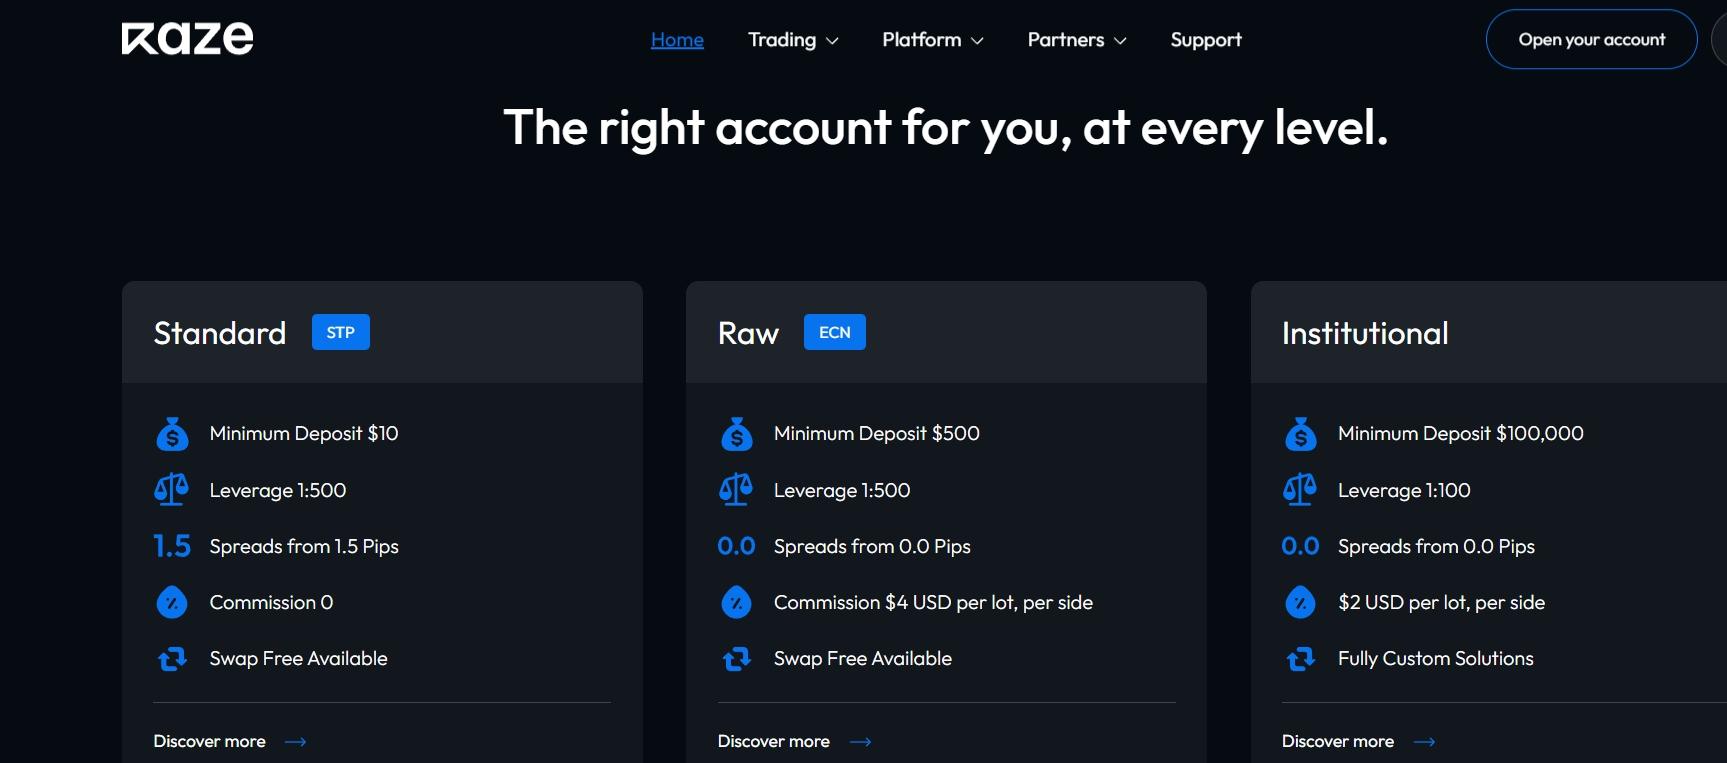Click the 1.5 spread icon in Standard card
1727x763 pixels.
172,546
